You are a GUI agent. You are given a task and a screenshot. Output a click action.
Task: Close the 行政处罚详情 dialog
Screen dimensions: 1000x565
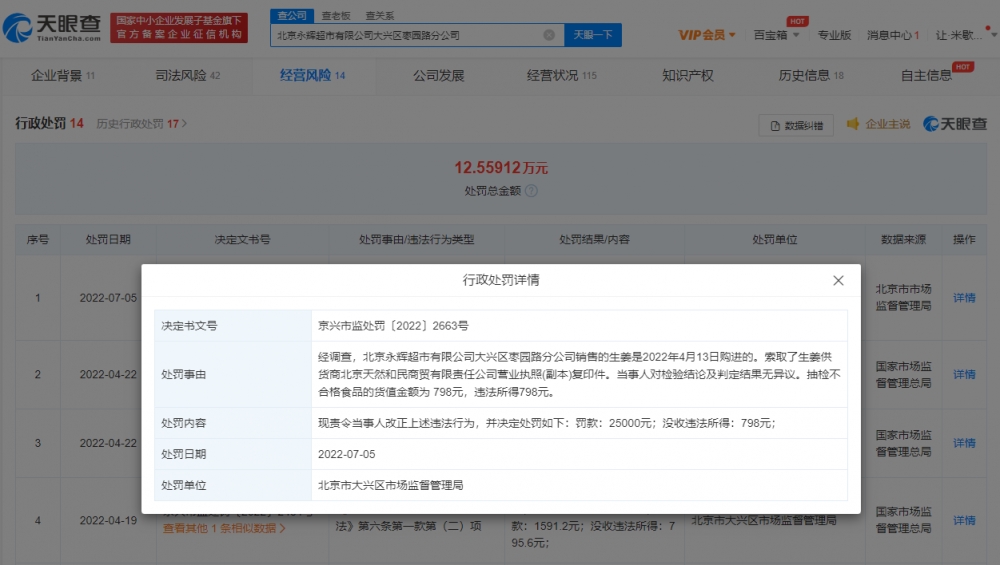[838, 281]
